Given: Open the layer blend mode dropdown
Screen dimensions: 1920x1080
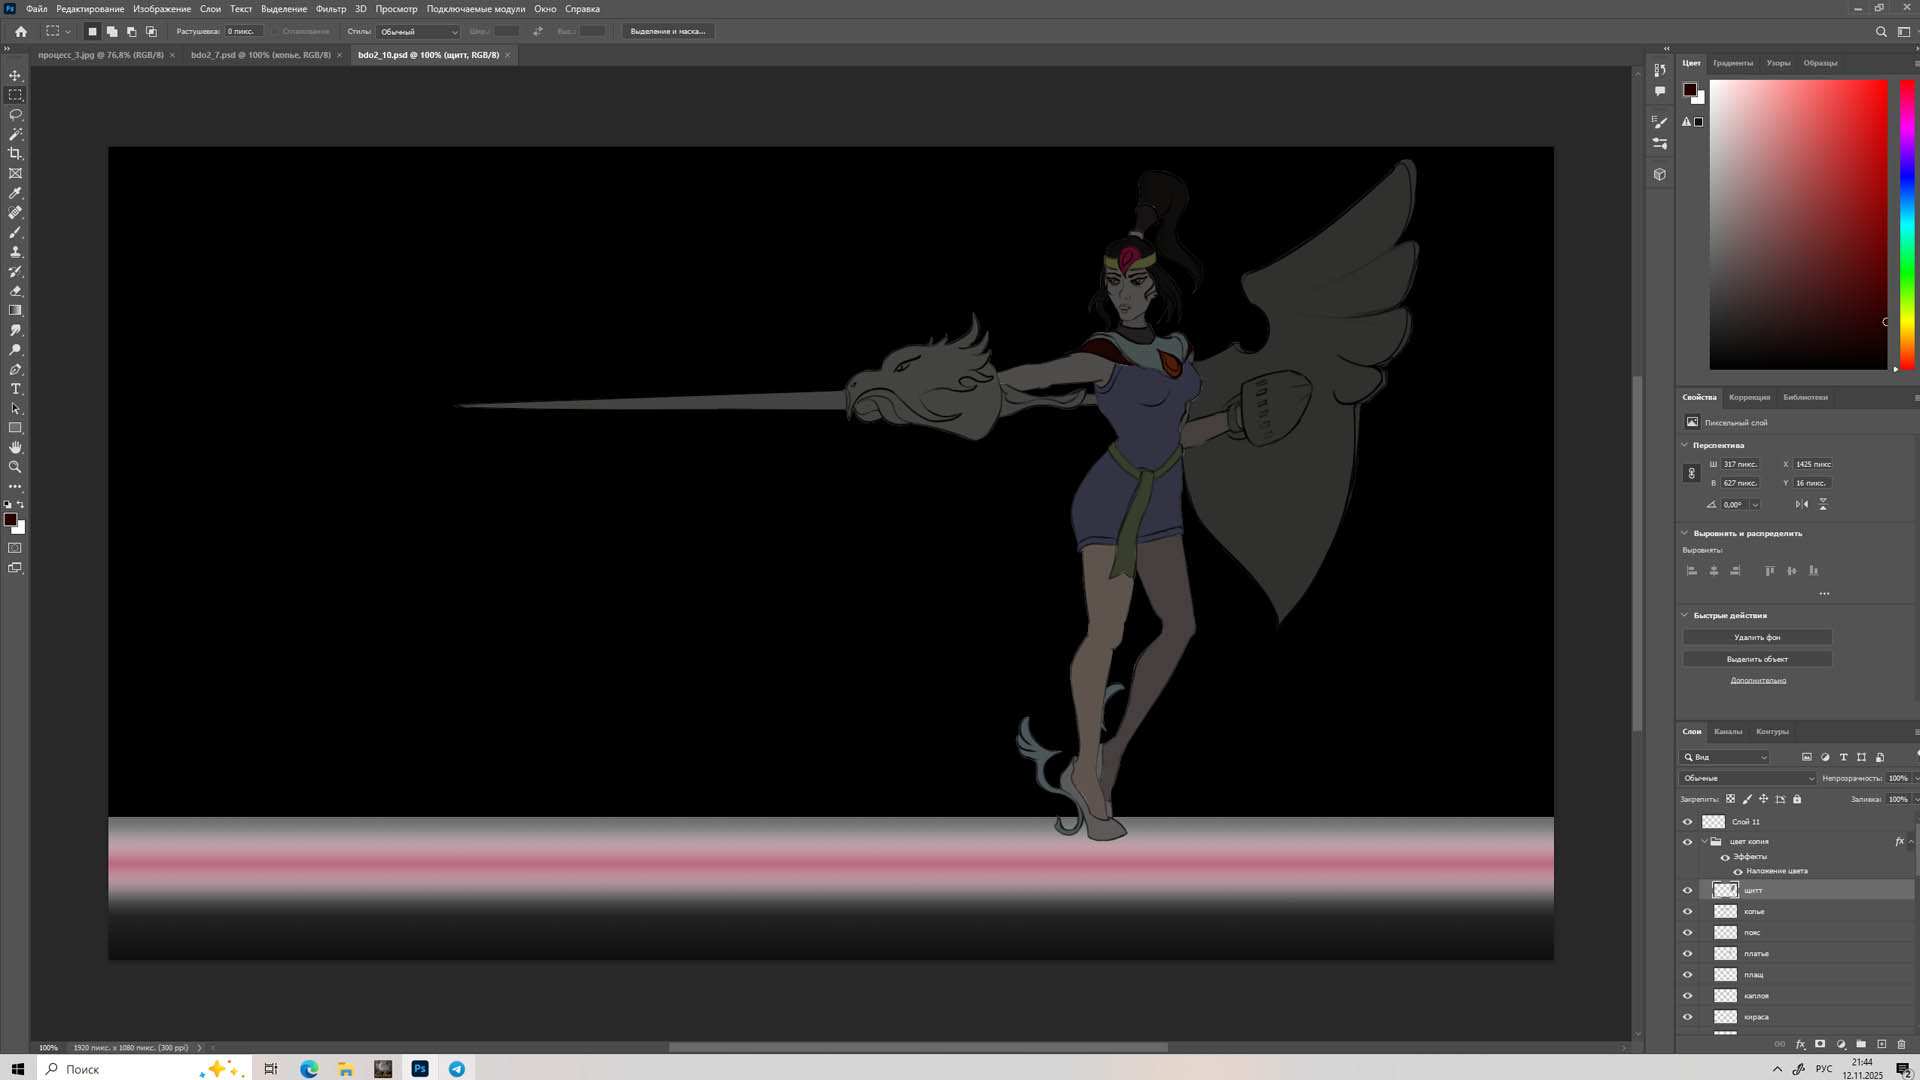Looking at the screenshot, I should [1747, 778].
